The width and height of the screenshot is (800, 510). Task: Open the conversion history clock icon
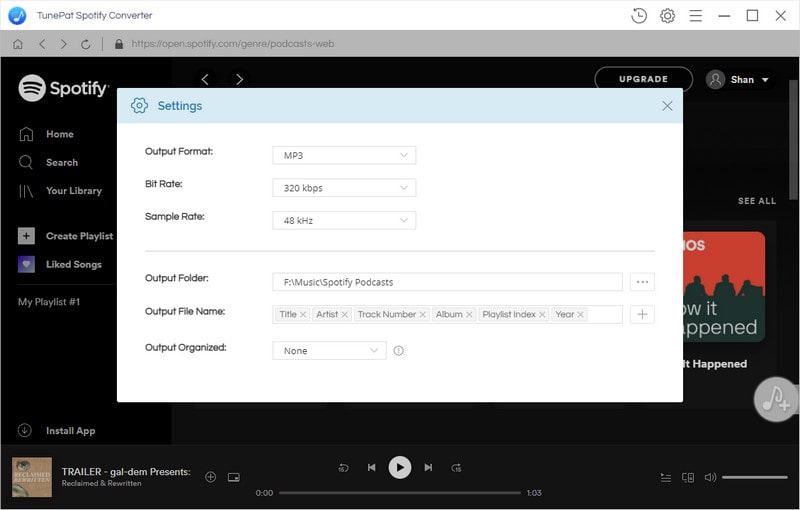pyautogui.click(x=639, y=15)
